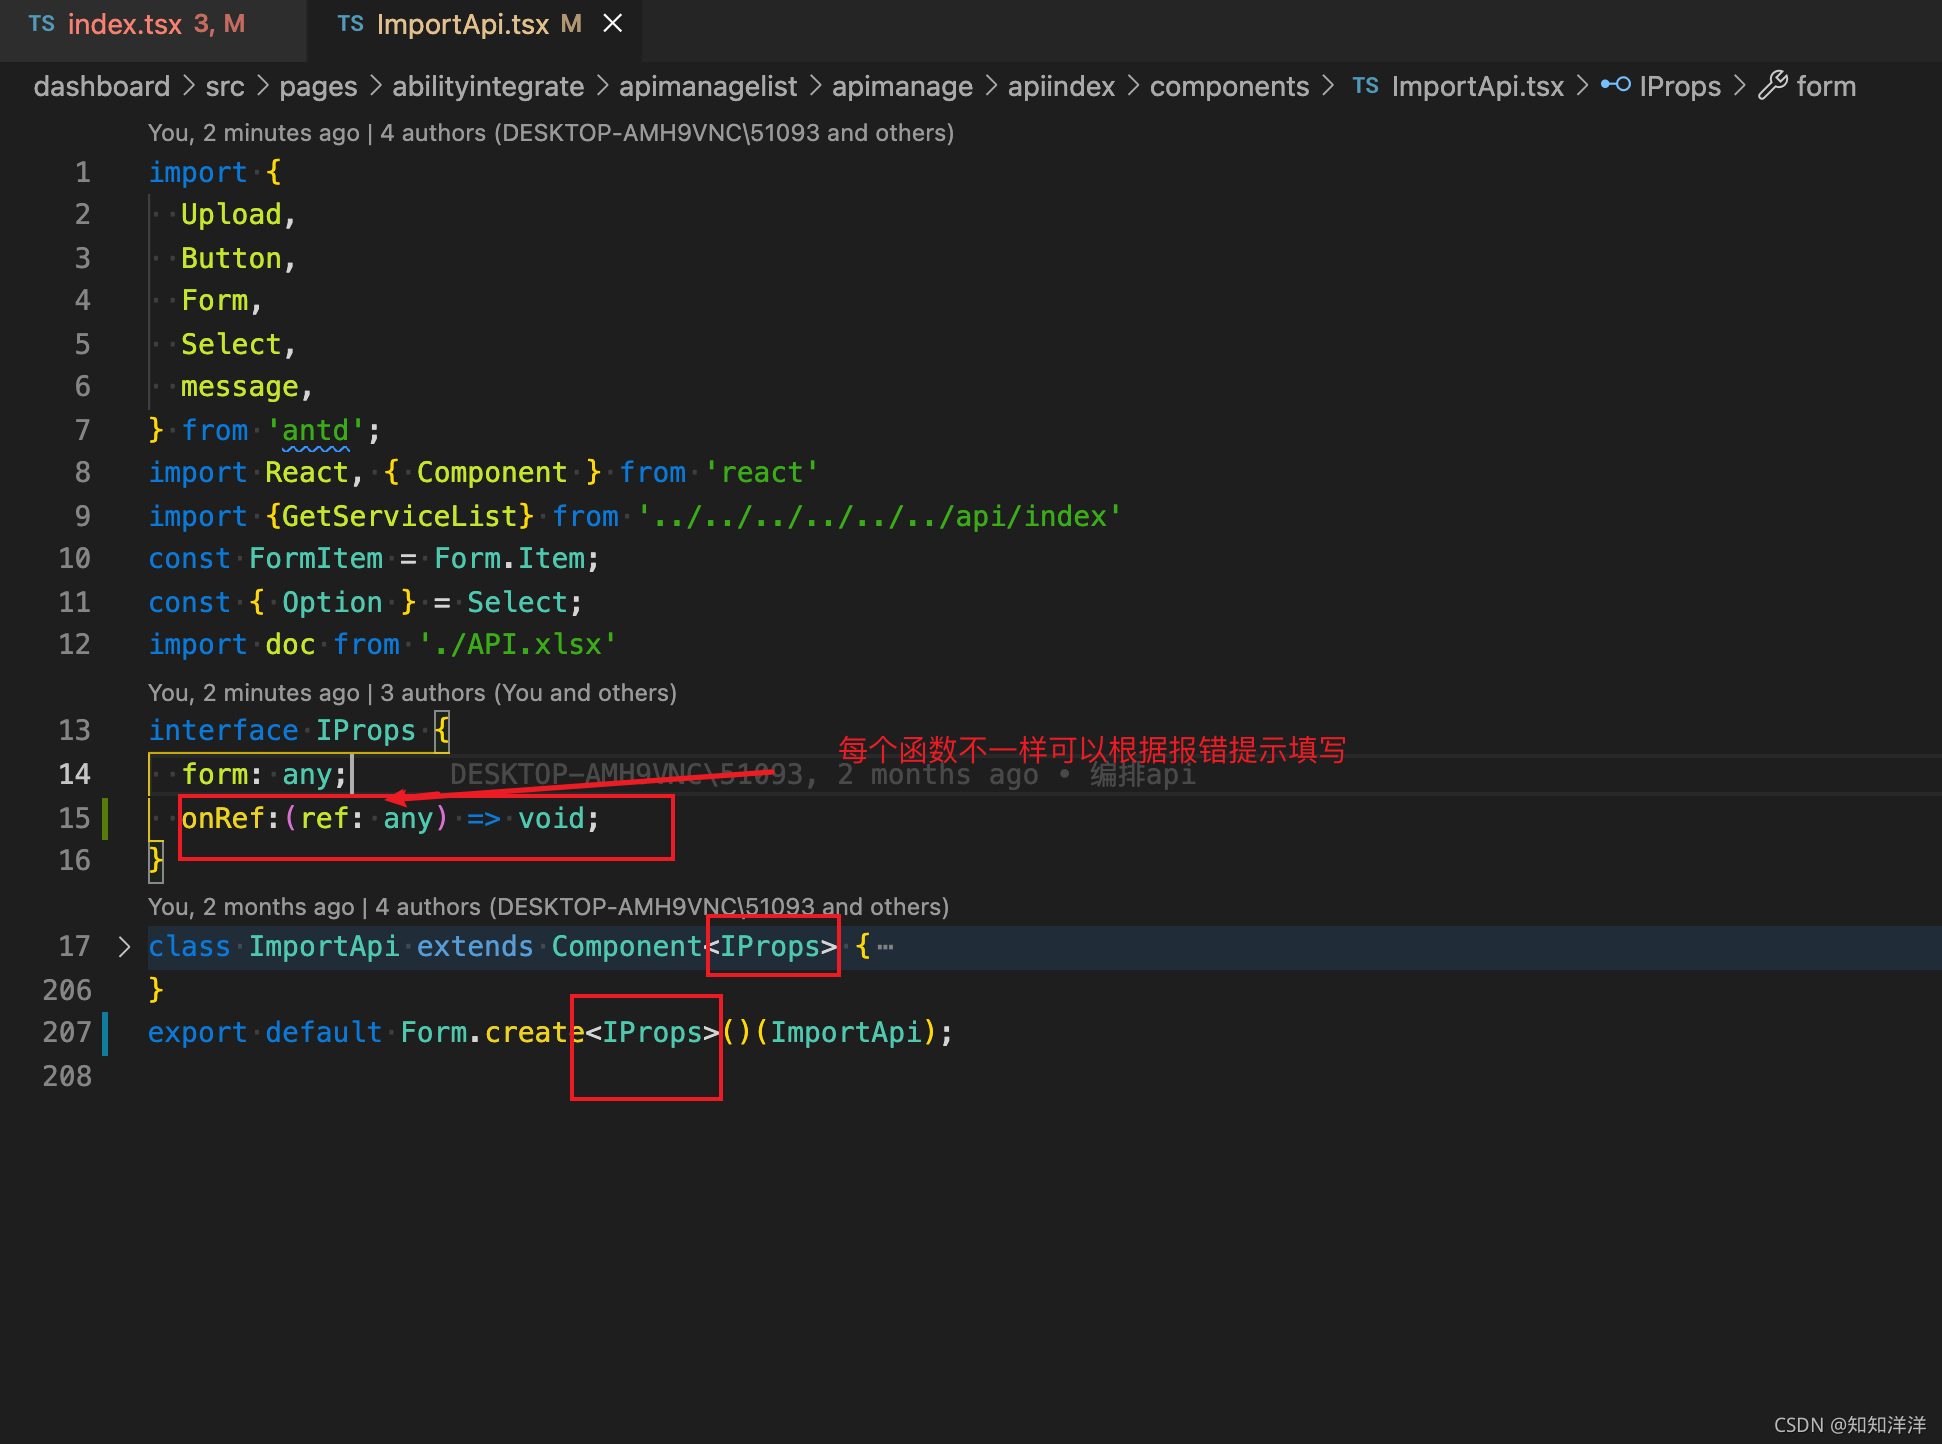Click the './API.xlsx' import string

tap(517, 645)
